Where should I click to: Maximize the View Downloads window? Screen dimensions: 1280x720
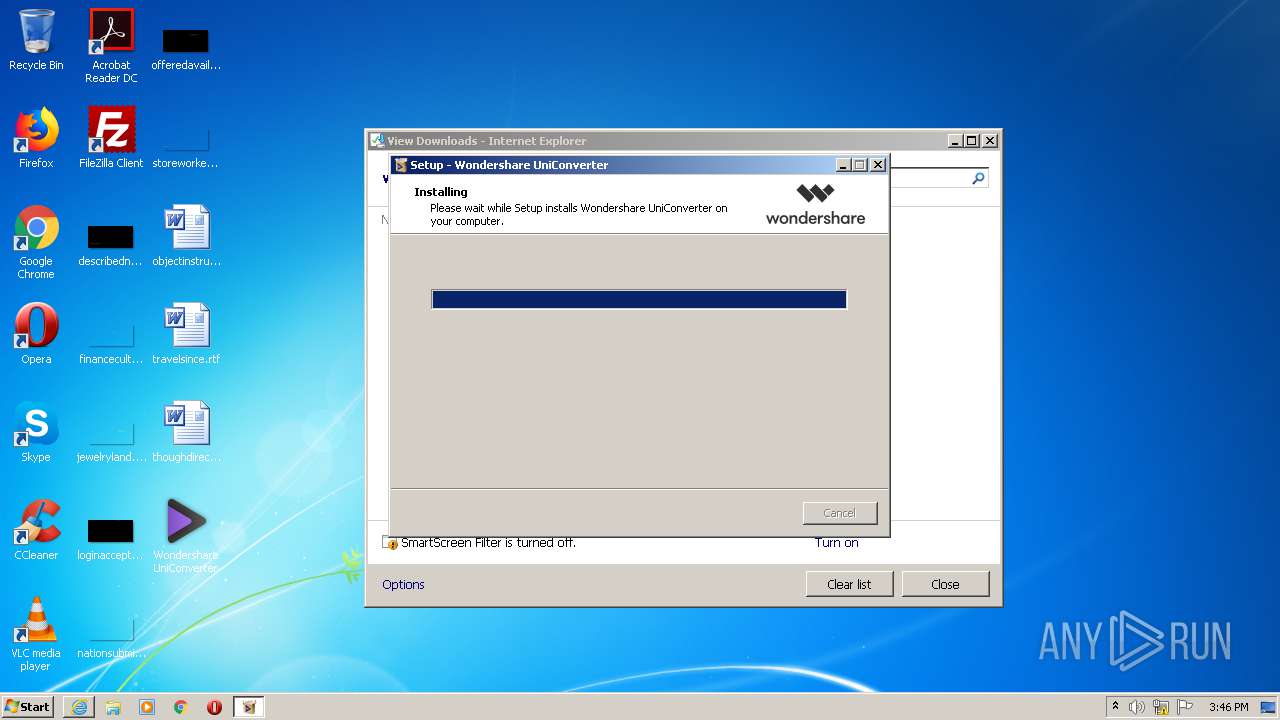pyautogui.click(x=971, y=141)
